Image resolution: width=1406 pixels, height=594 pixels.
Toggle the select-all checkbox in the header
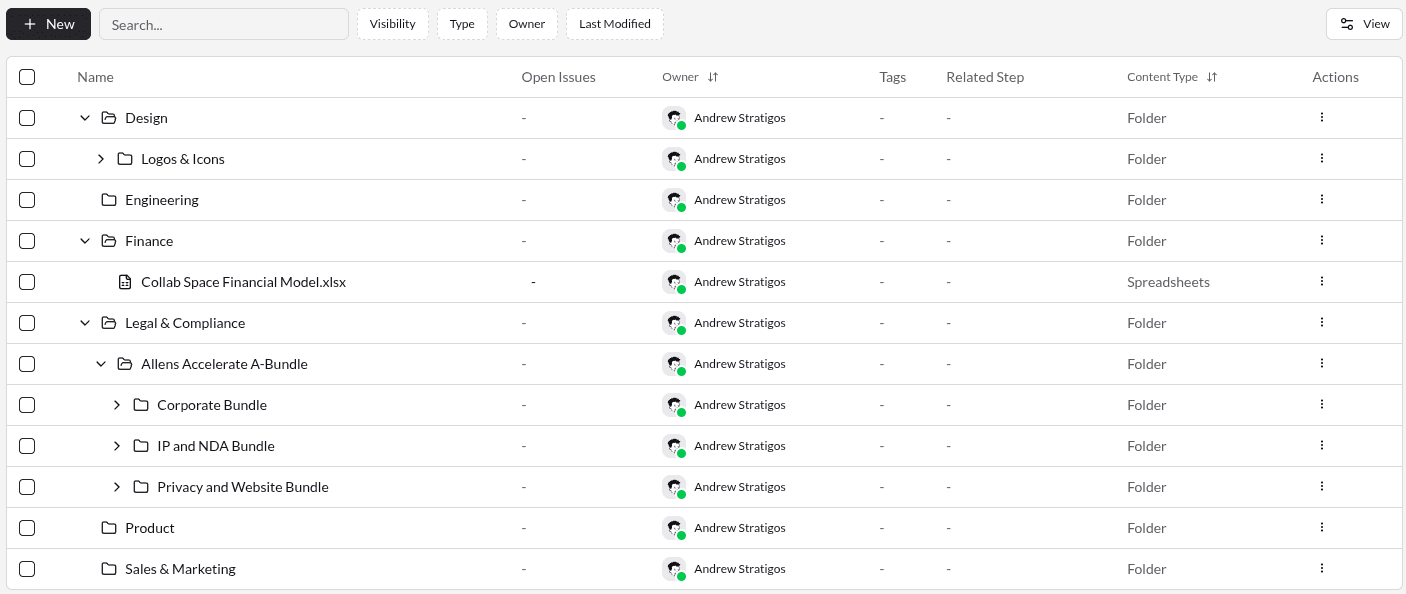[27, 77]
